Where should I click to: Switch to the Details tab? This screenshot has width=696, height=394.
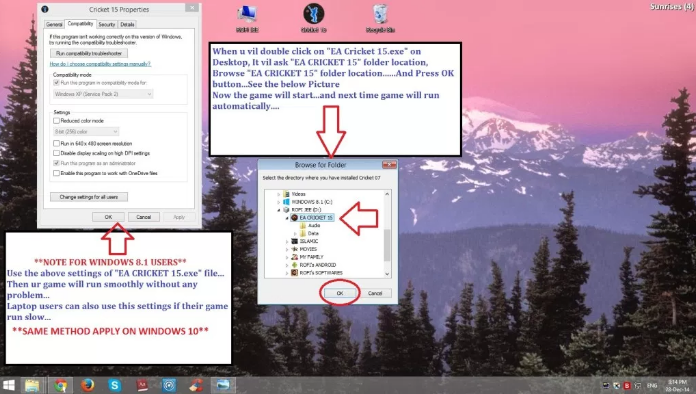[x=127, y=24]
